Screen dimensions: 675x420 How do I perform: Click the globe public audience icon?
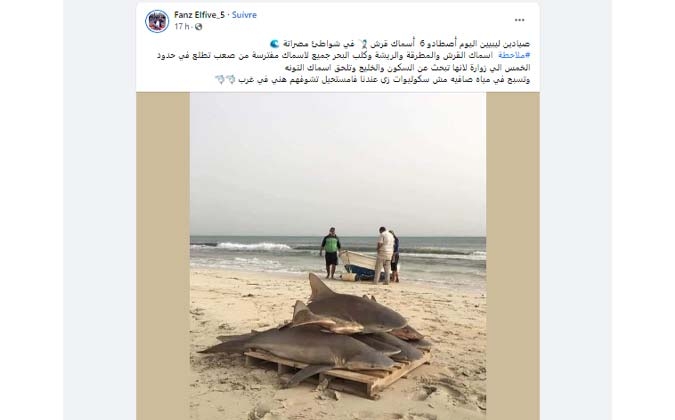[198, 27]
